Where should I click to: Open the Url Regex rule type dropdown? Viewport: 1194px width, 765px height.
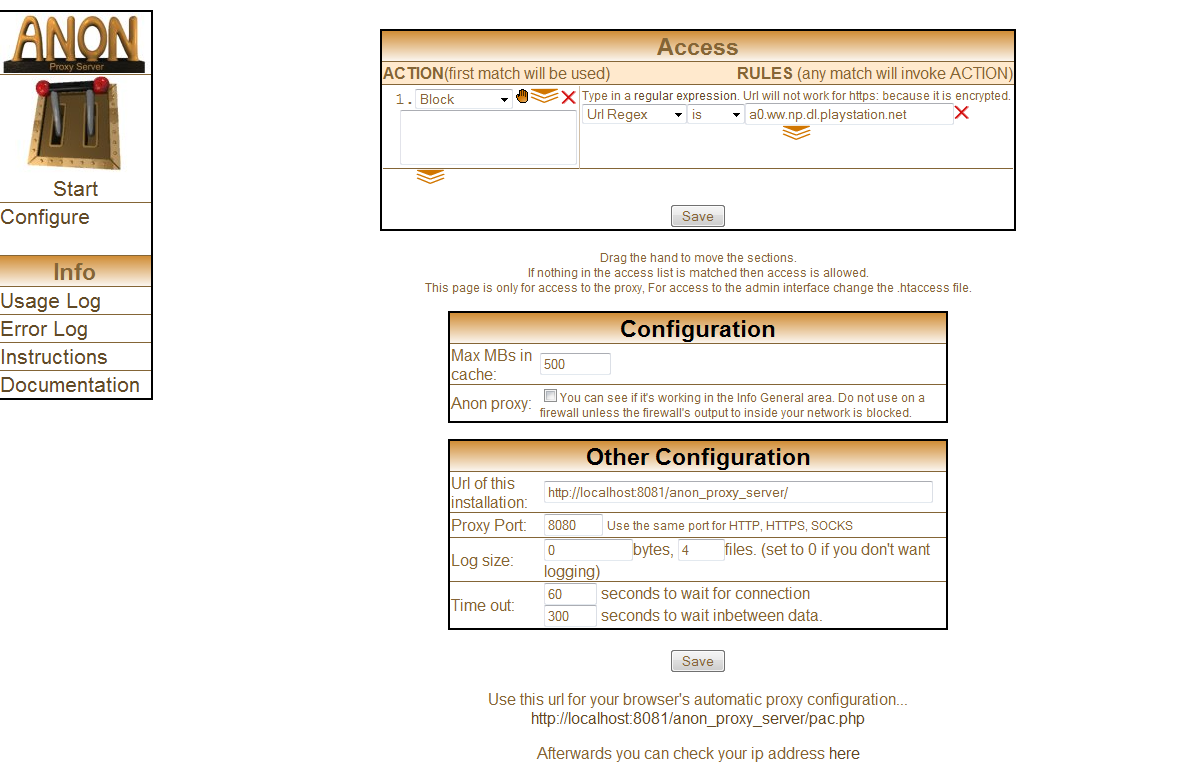coord(634,114)
